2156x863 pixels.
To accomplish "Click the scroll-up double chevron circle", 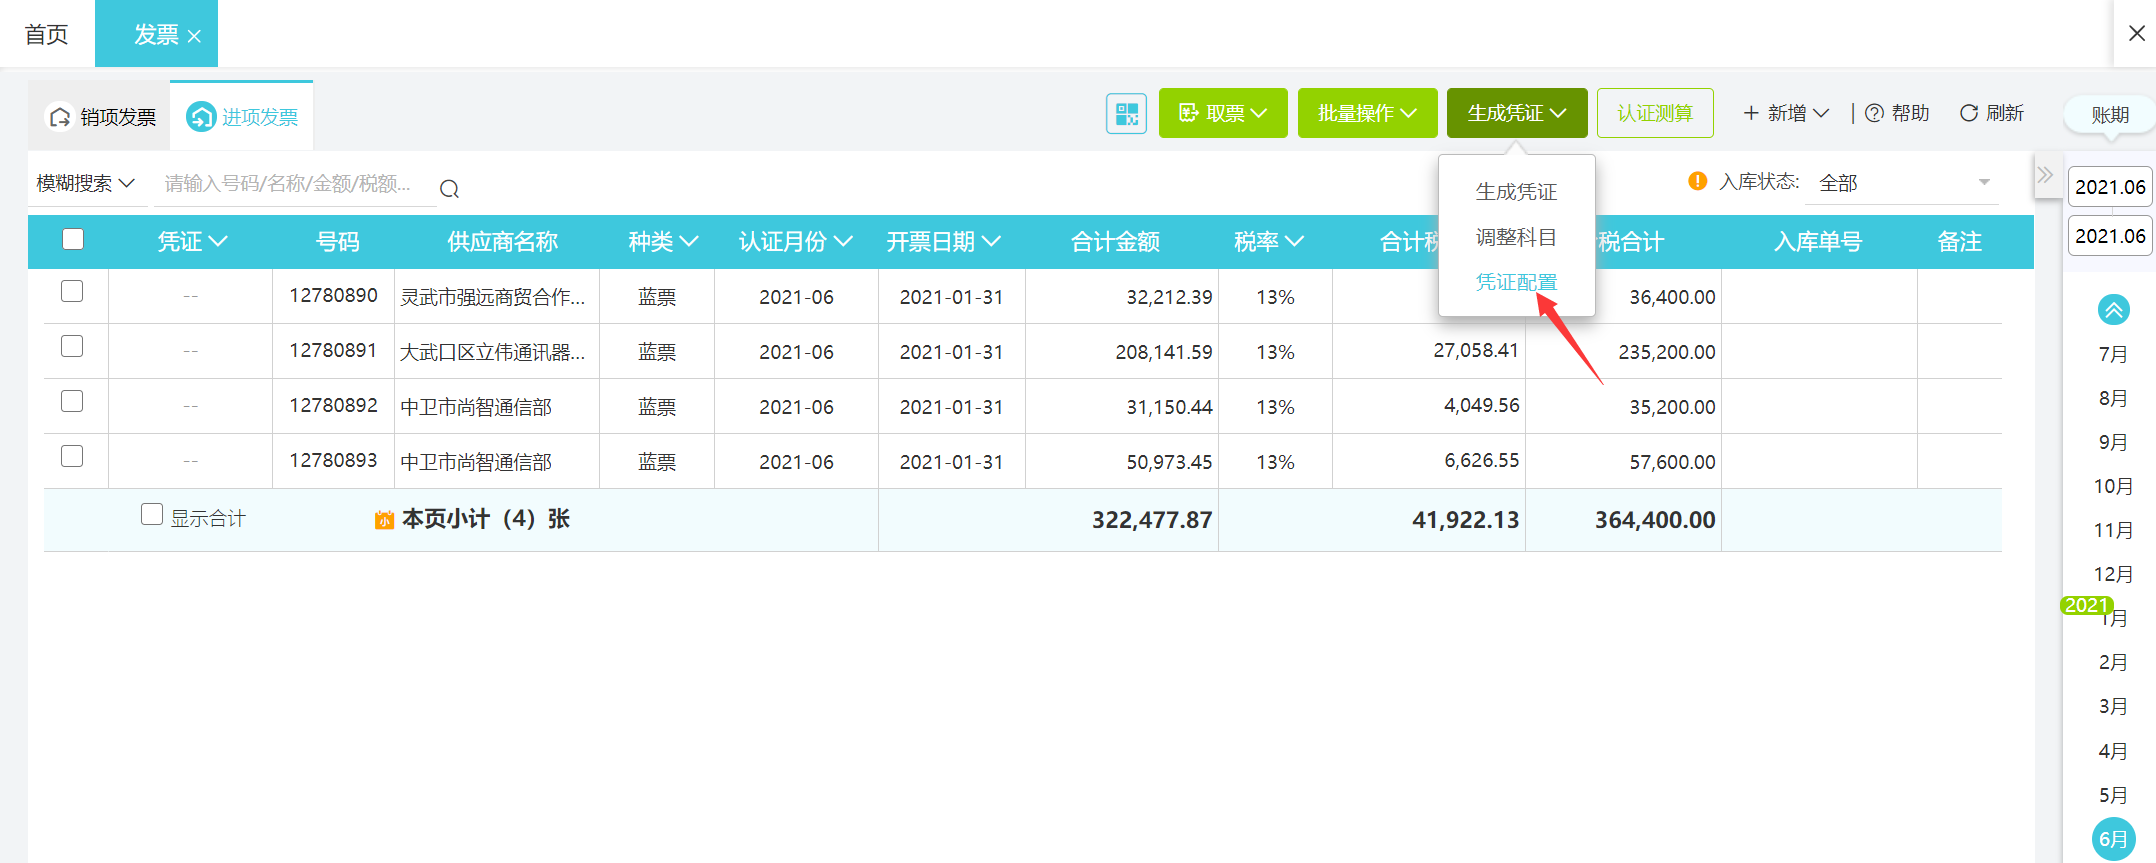I will coord(2113,310).
